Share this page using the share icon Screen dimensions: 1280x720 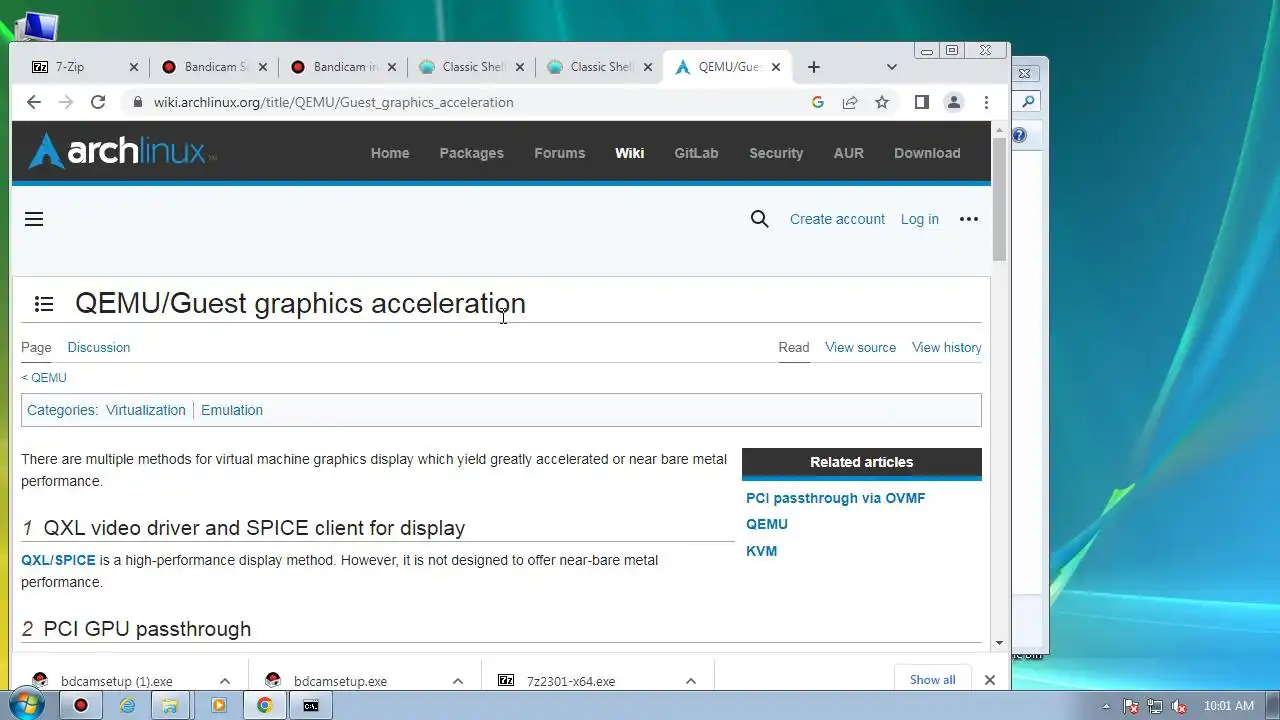pyautogui.click(x=850, y=102)
